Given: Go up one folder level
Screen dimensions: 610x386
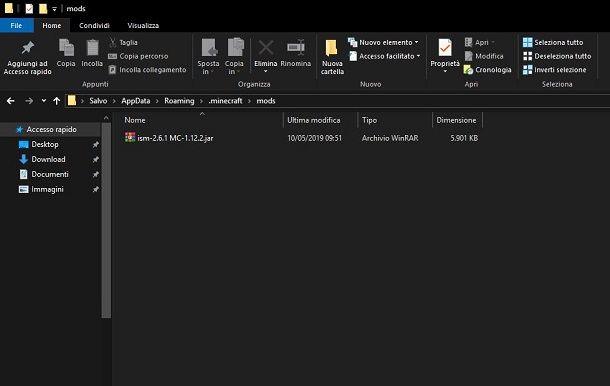Looking at the screenshot, I should (x=57, y=101).
